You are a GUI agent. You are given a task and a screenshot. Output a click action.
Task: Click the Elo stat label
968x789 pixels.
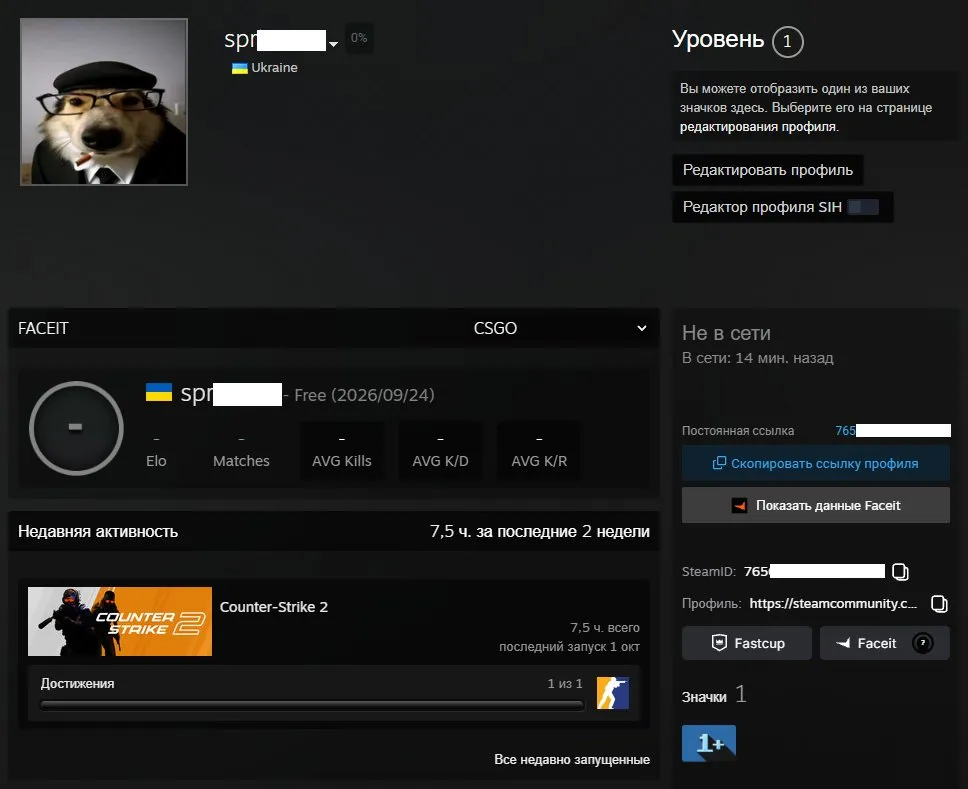click(x=156, y=461)
